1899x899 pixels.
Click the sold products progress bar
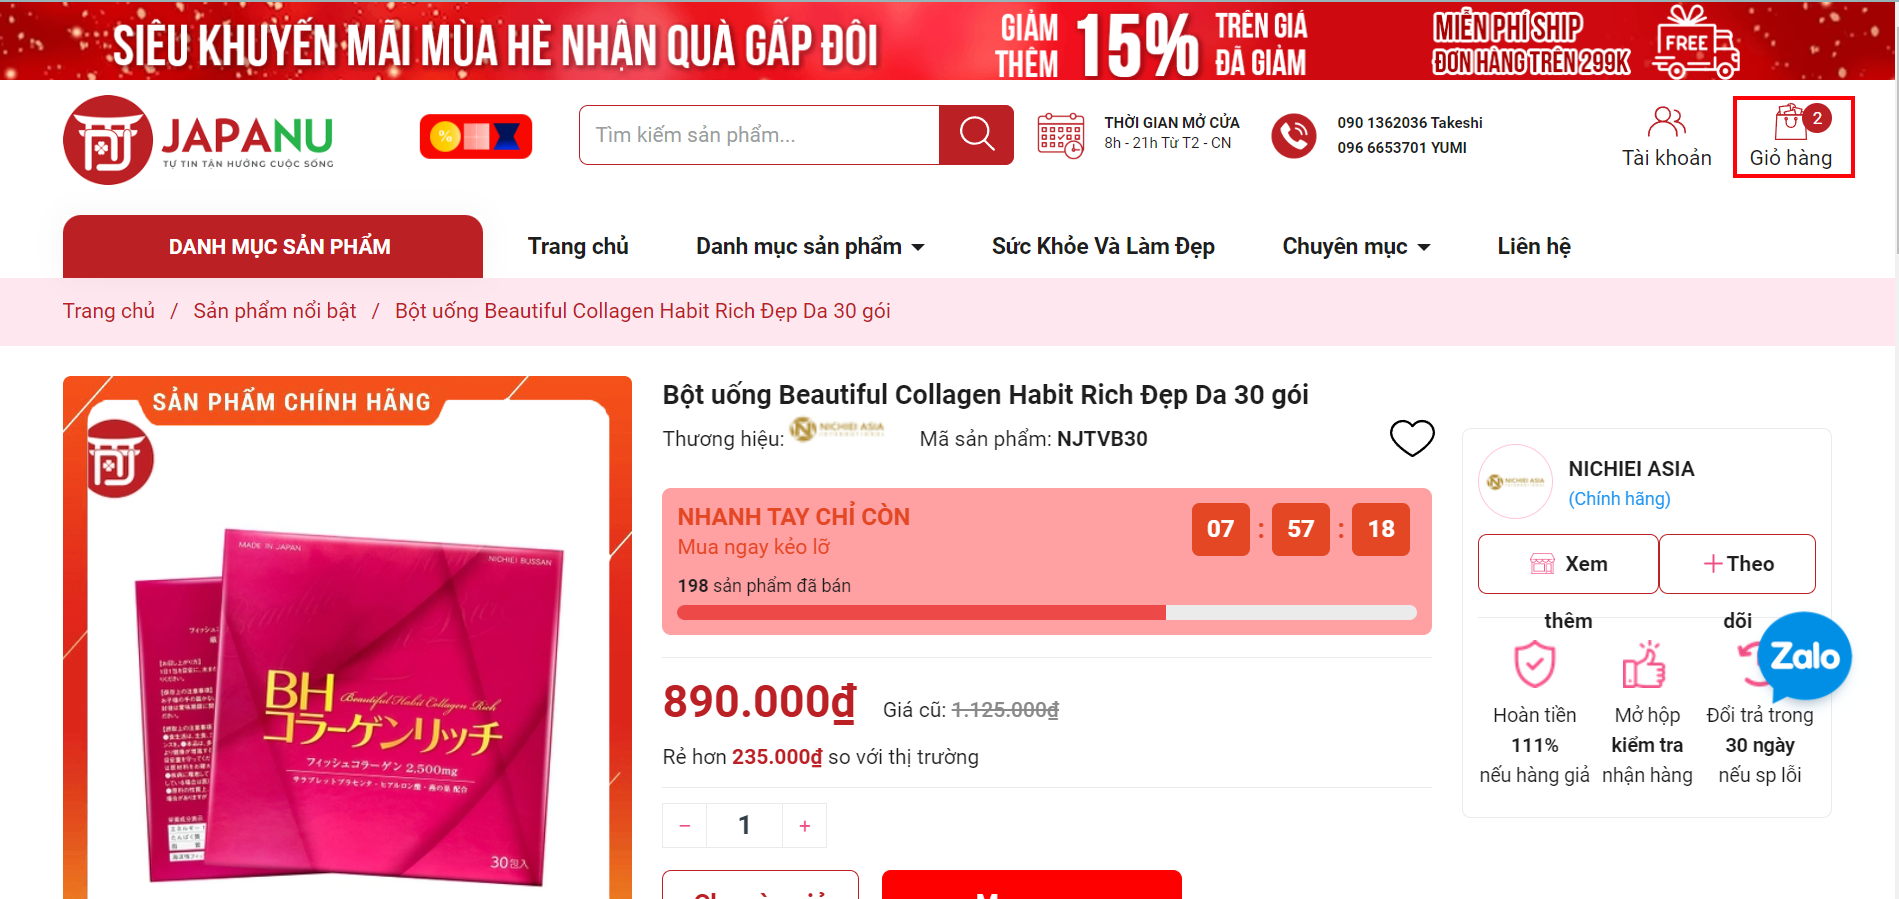1047,612
